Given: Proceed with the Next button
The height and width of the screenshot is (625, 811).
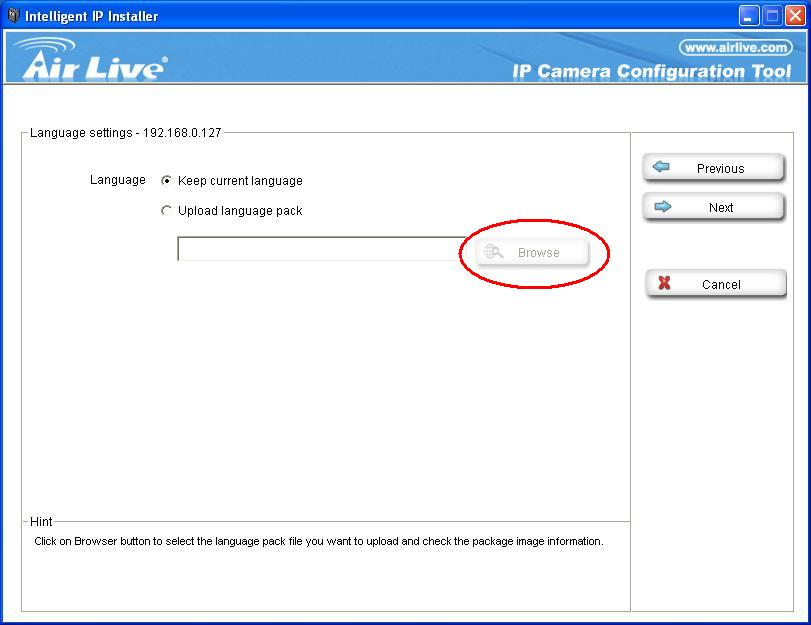Looking at the screenshot, I should tap(713, 207).
